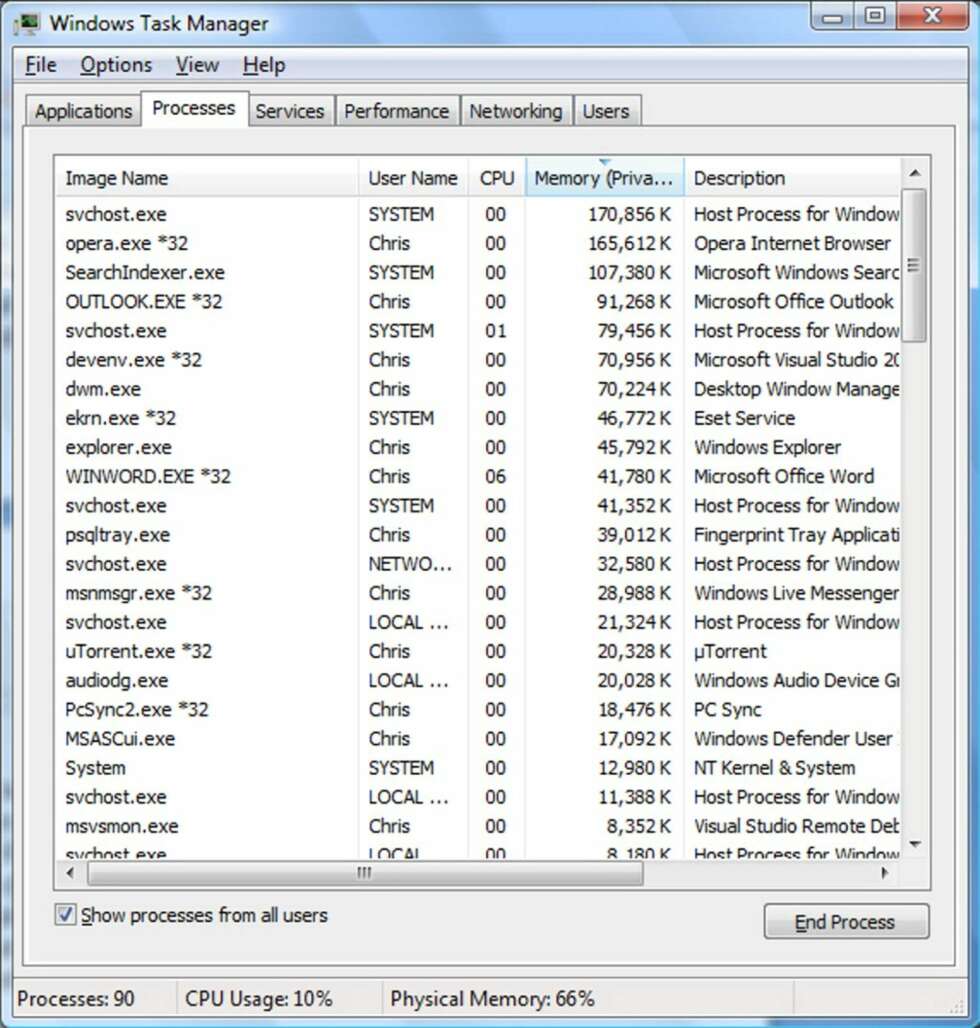Select the msvsmon.exe process

pyautogui.click(x=477, y=827)
